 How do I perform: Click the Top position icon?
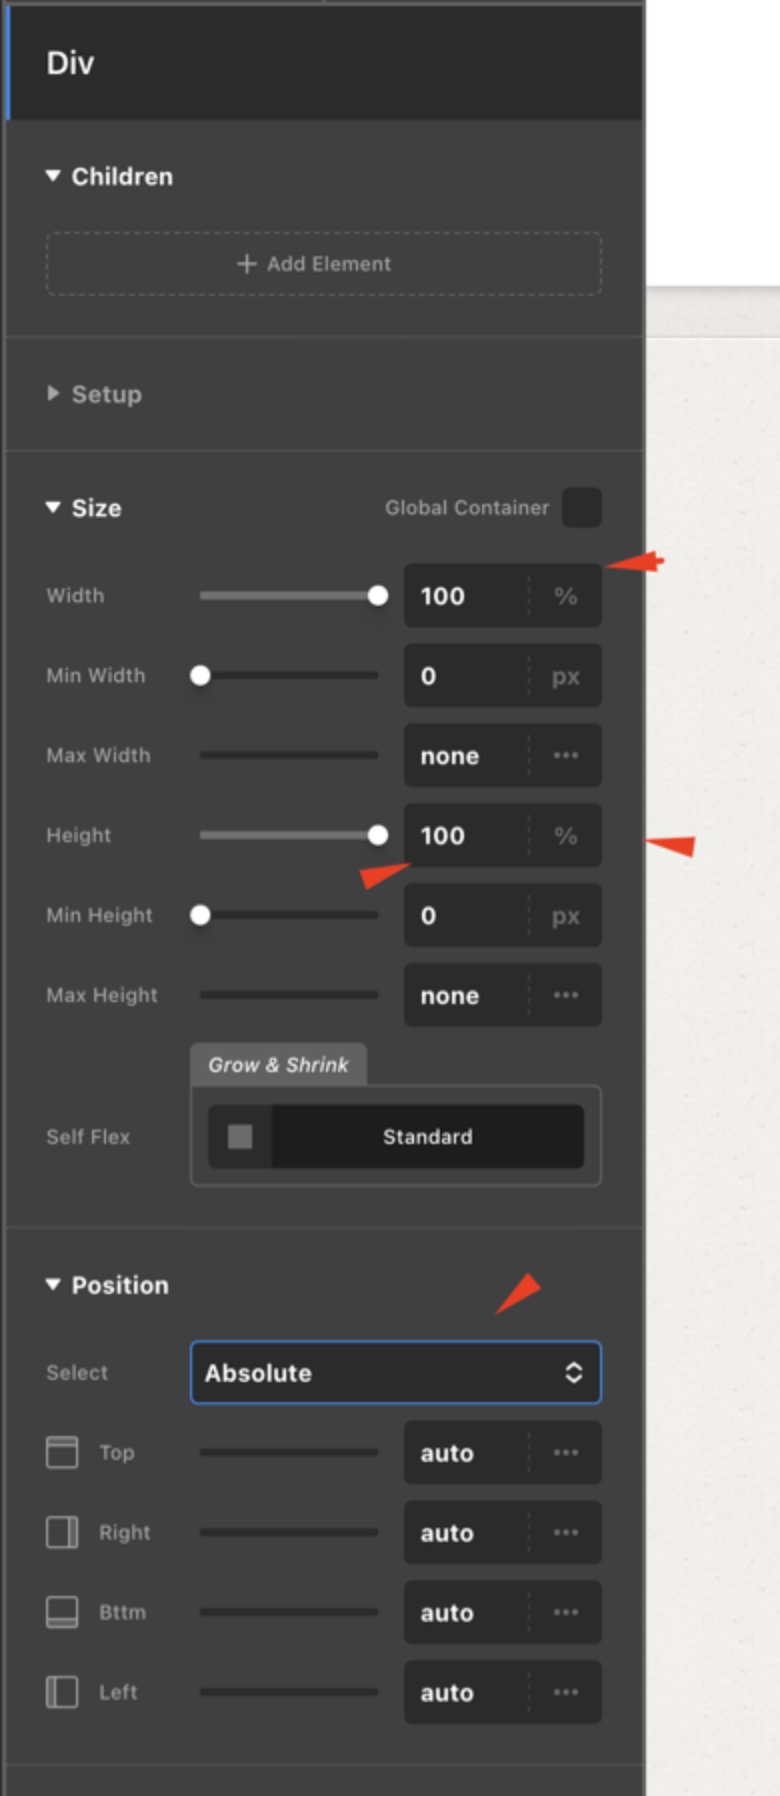[x=62, y=1452]
